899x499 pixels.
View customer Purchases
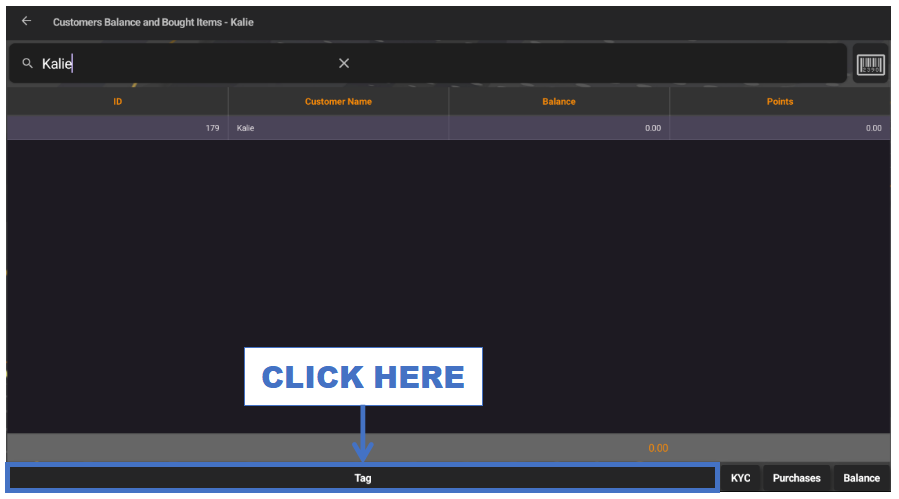(796, 478)
